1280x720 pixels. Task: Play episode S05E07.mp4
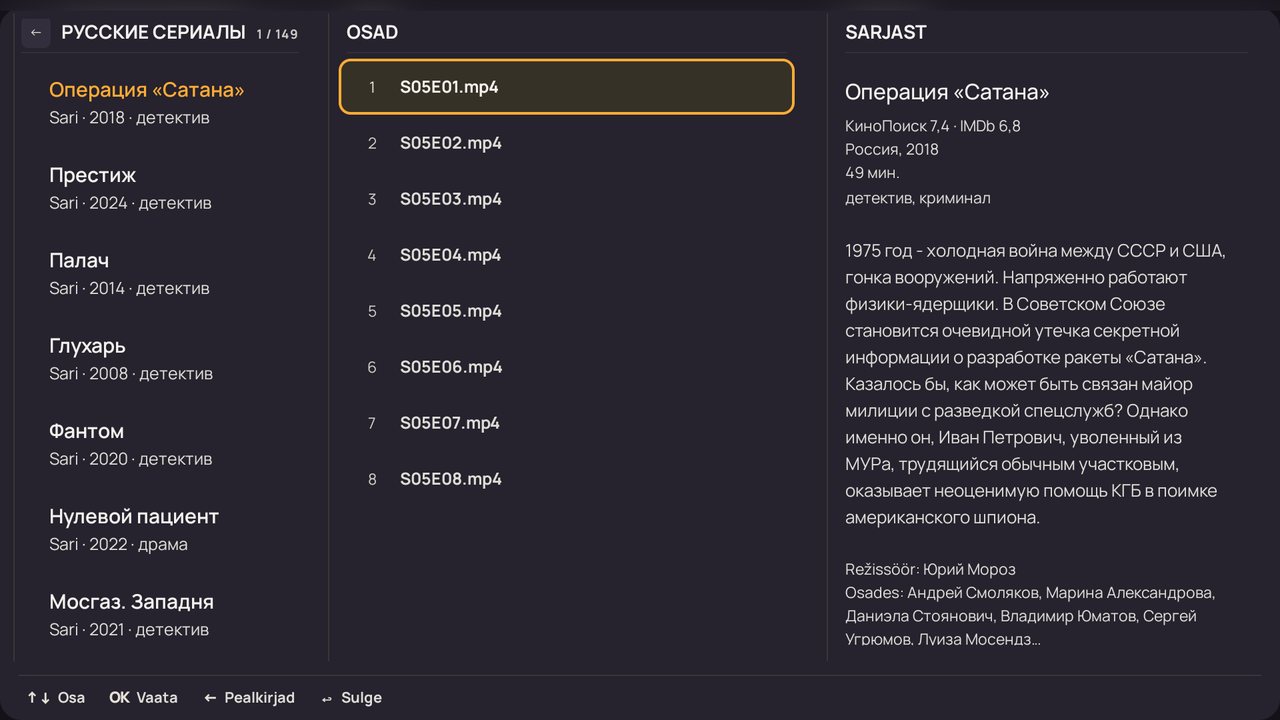[566, 423]
